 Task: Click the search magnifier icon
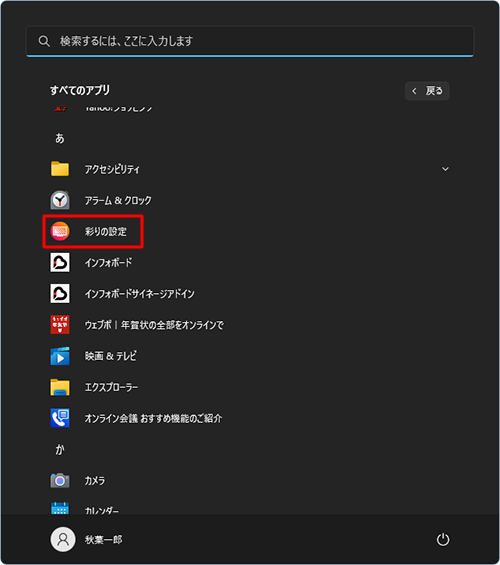click(44, 41)
